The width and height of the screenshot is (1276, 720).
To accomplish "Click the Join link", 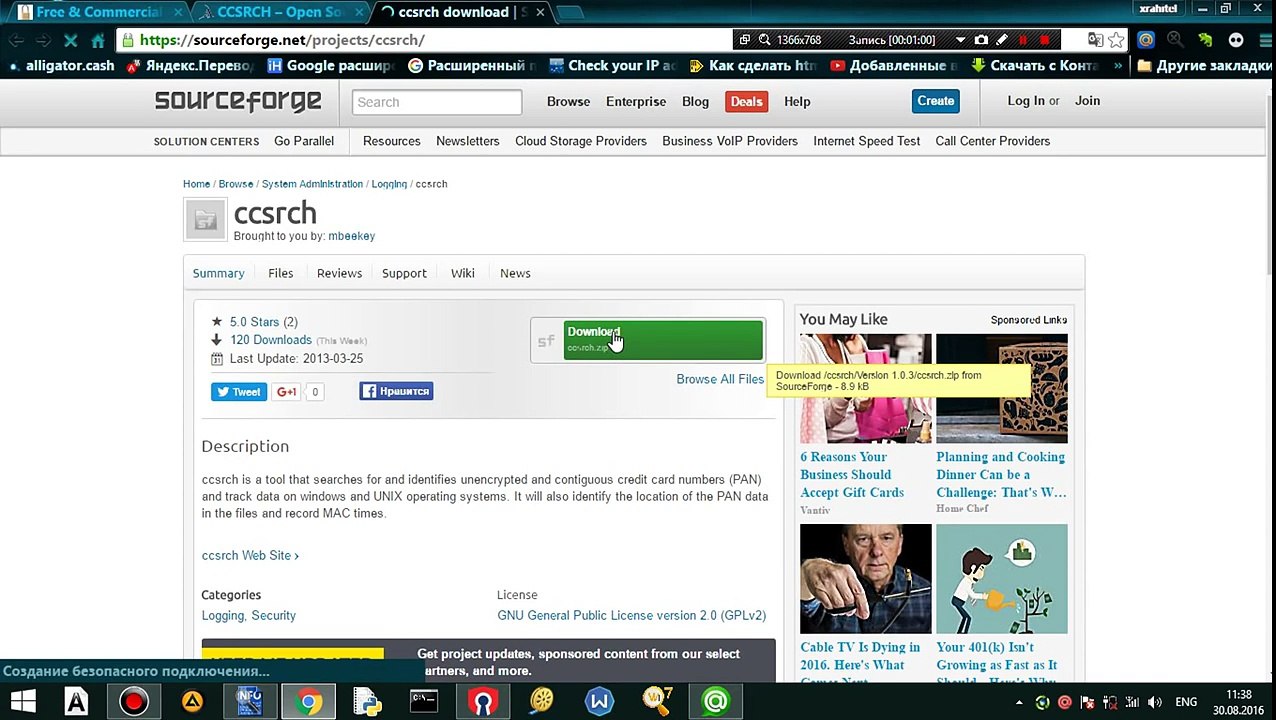I will (x=1087, y=101).
